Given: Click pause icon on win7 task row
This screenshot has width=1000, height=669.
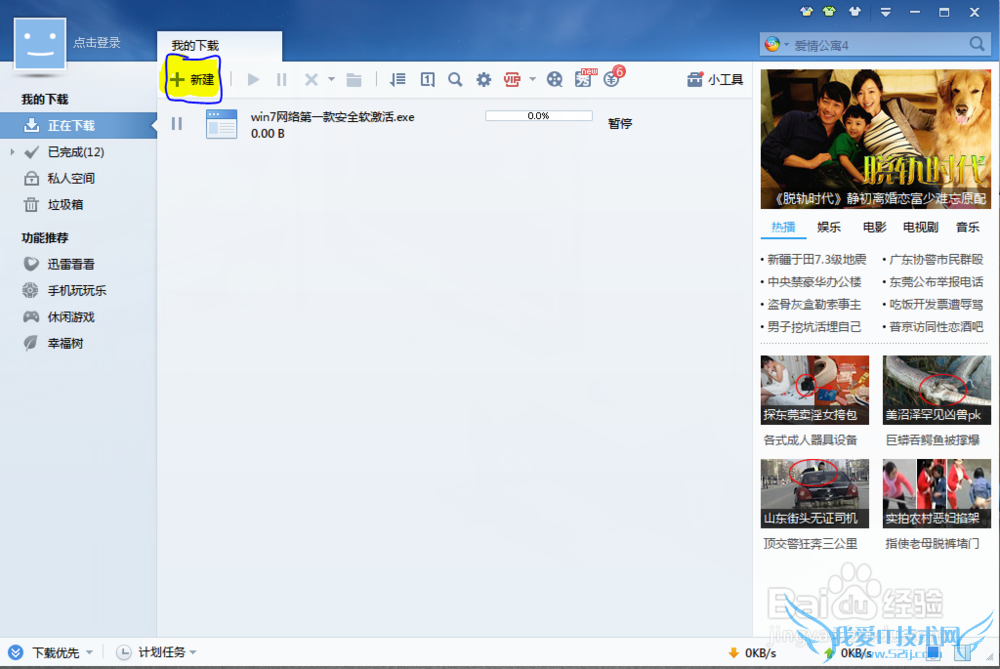Looking at the screenshot, I should 177,124.
